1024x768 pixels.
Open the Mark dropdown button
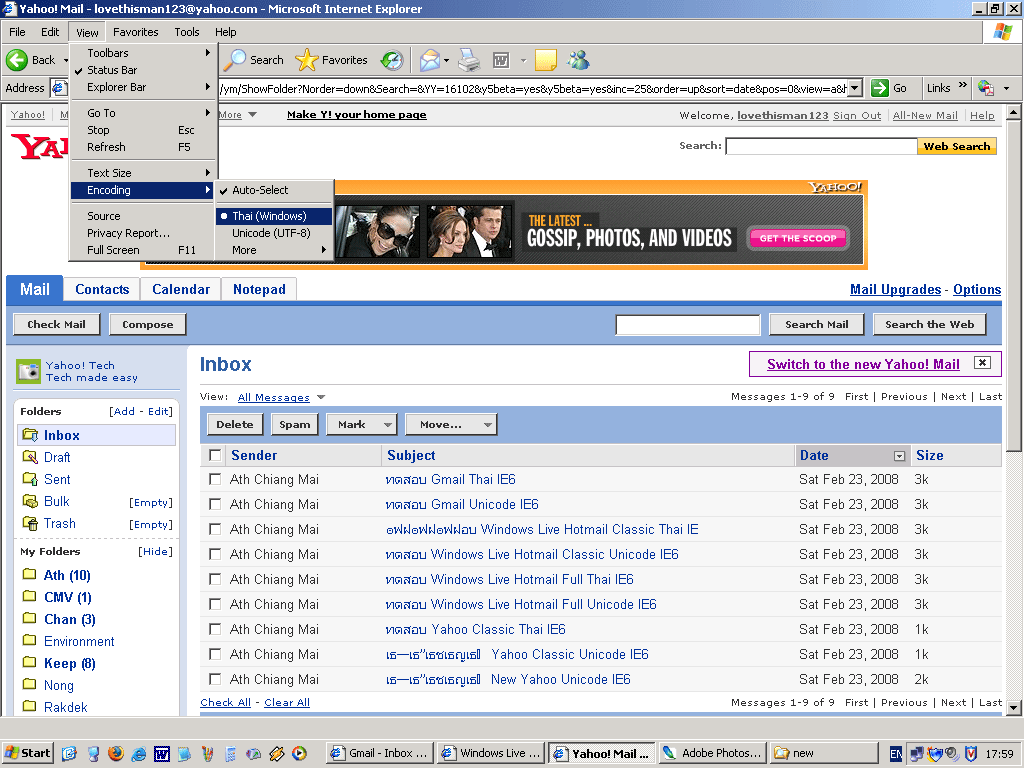(361, 424)
